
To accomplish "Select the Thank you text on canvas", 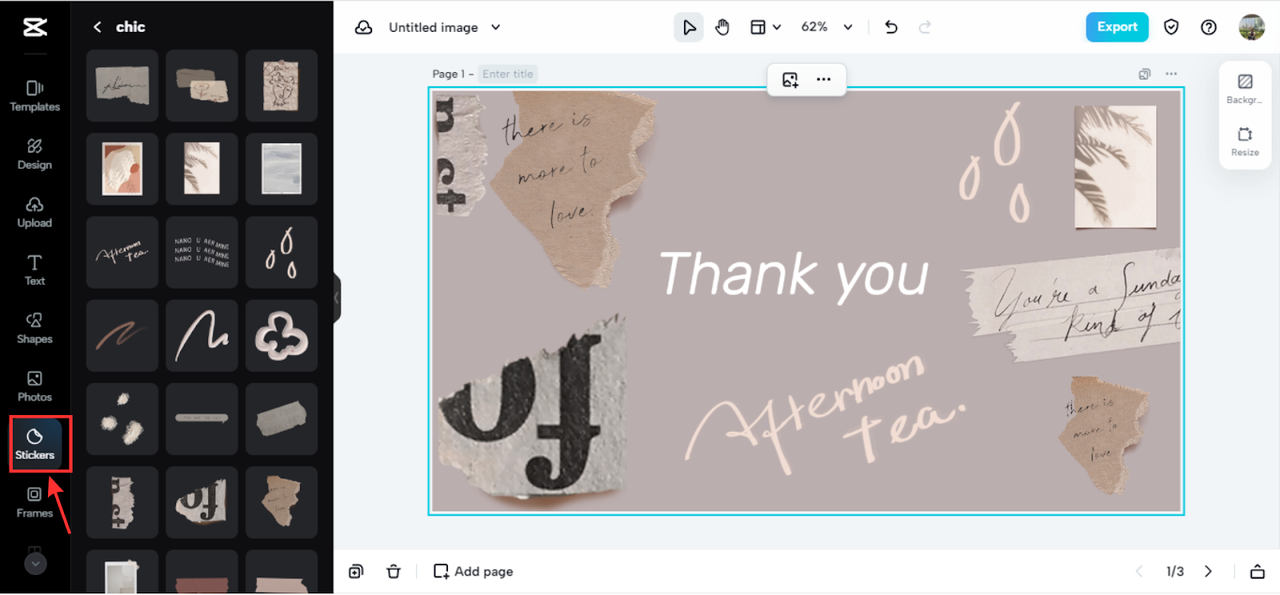I will click(793, 274).
